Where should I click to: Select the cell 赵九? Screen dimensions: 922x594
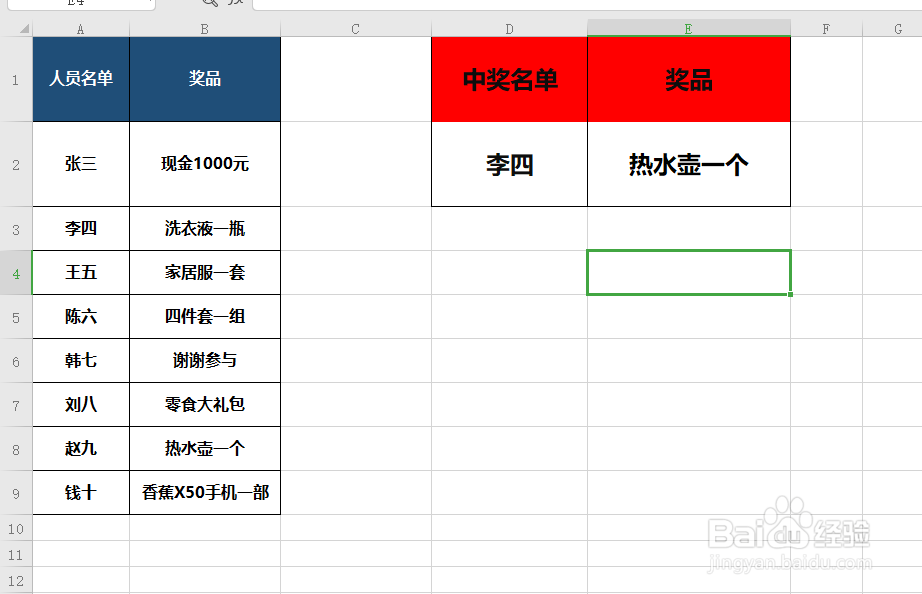tap(81, 449)
